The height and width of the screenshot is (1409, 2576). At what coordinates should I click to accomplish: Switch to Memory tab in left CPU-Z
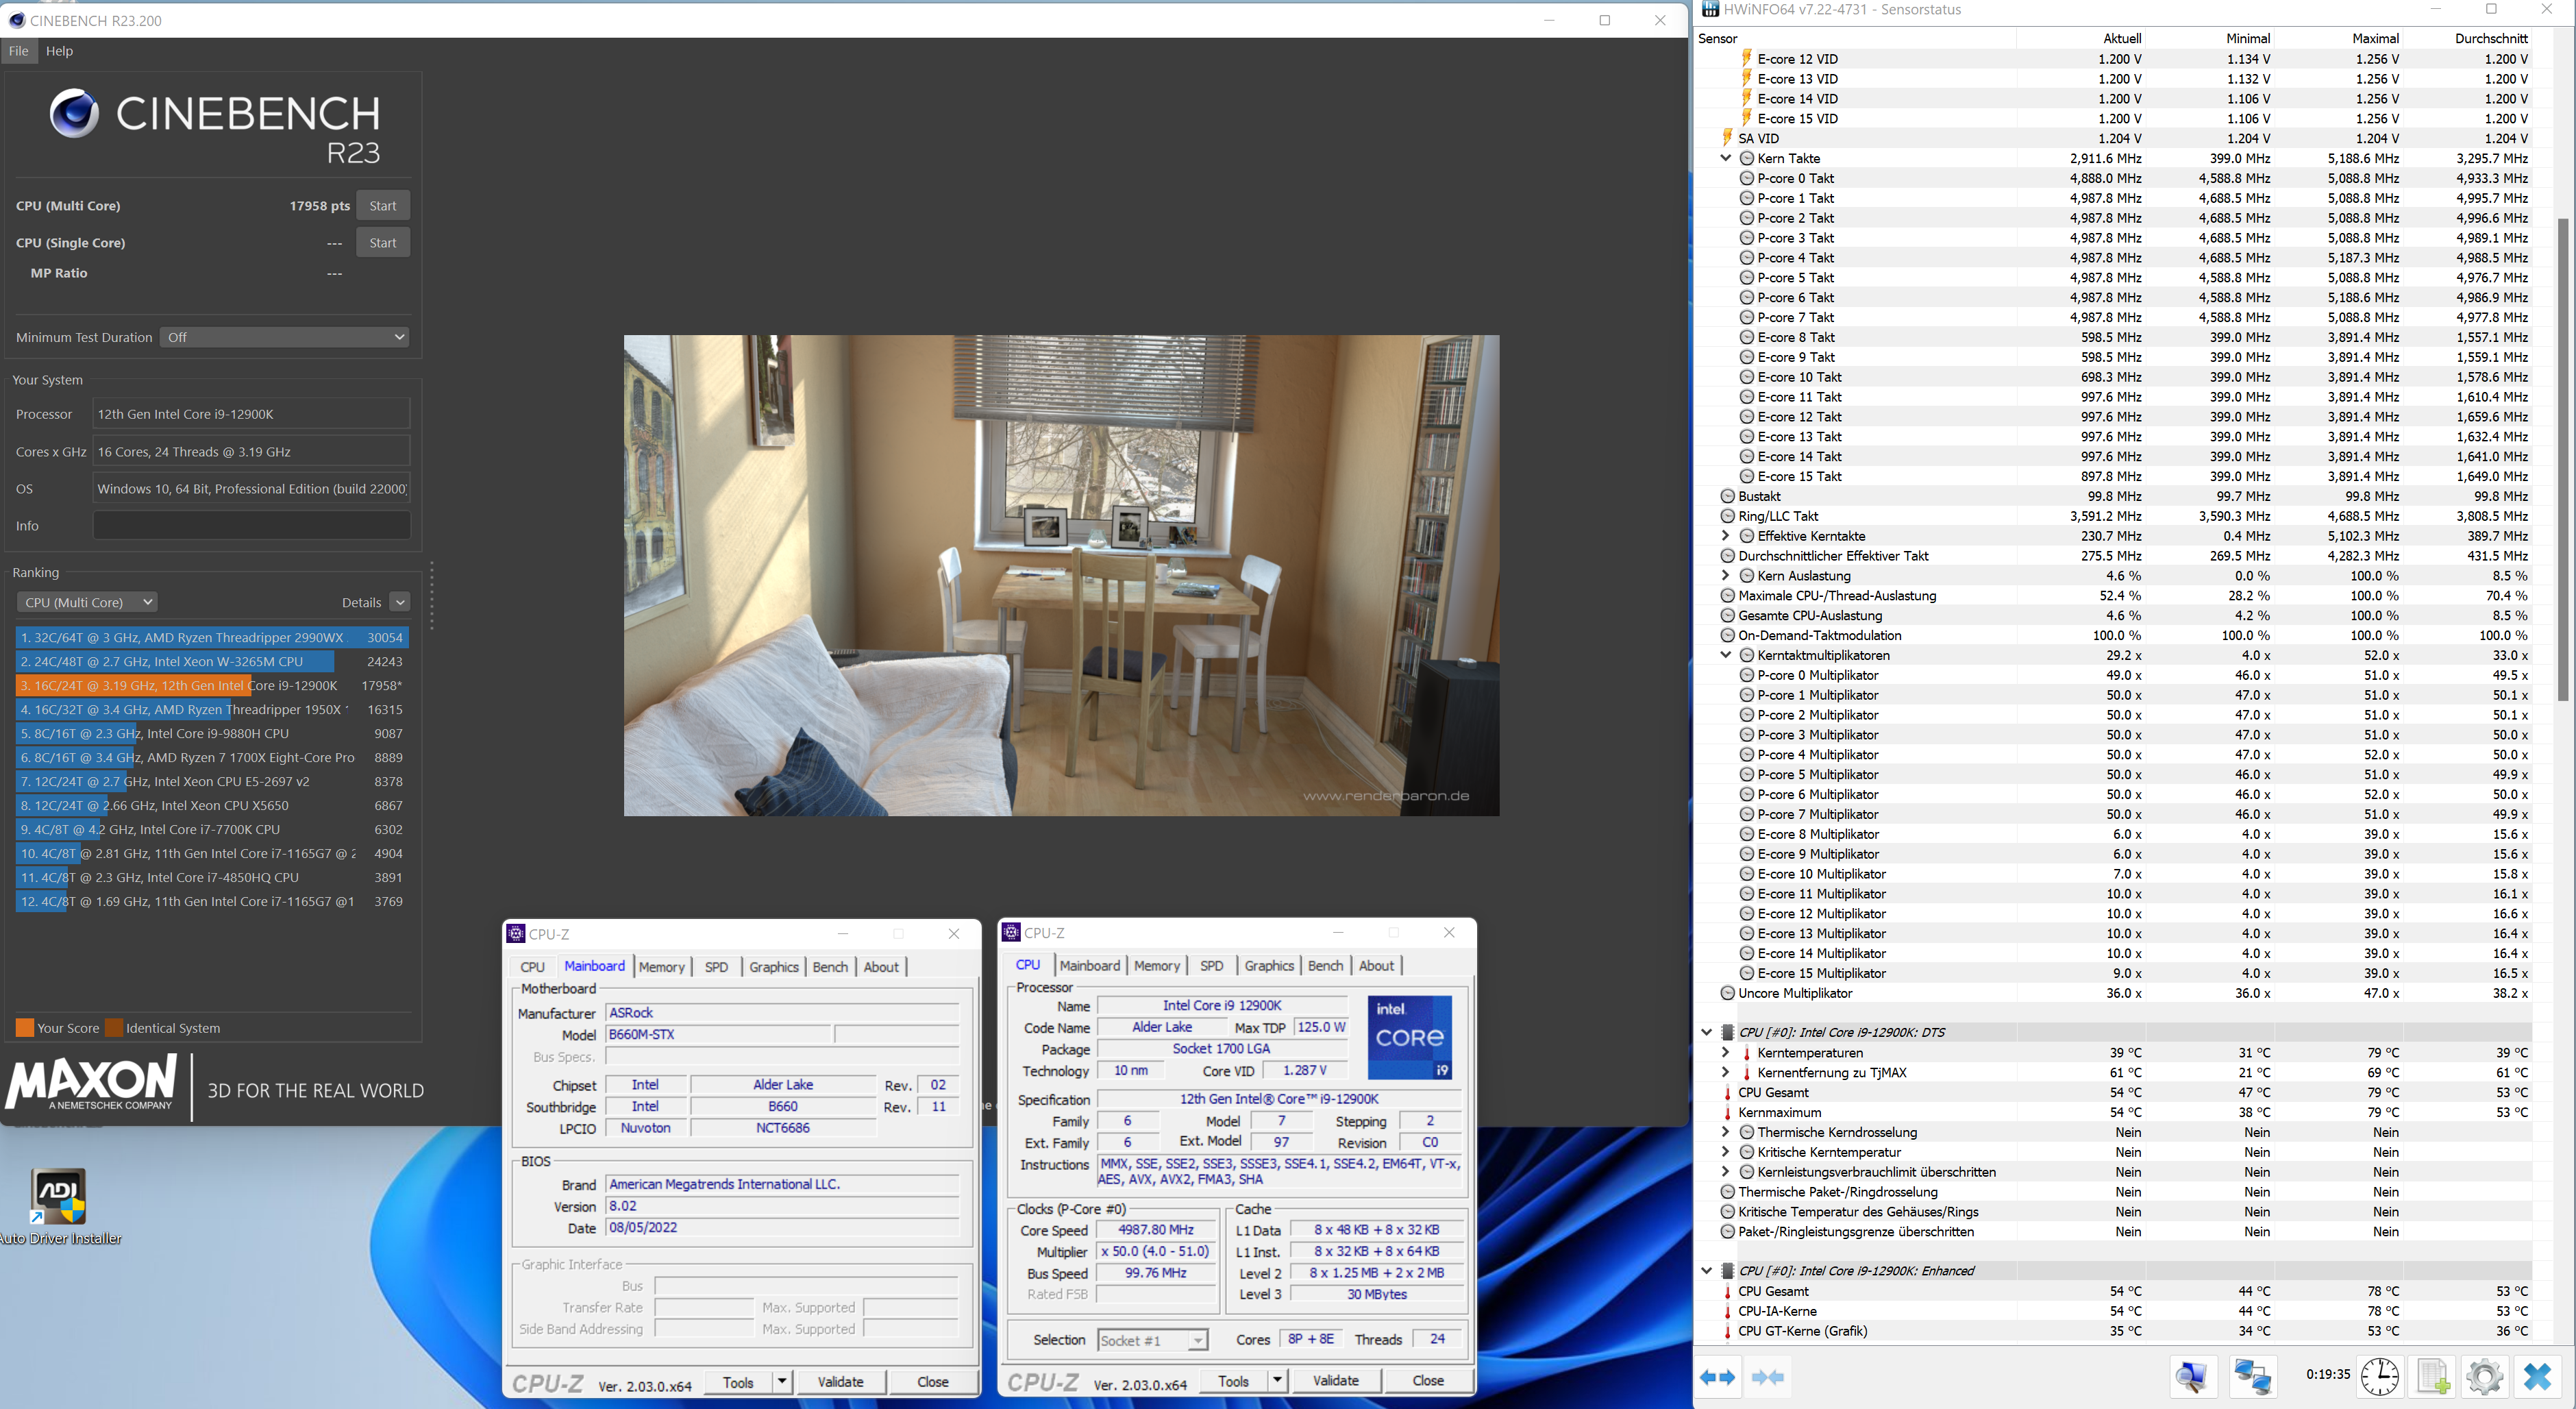click(661, 967)
